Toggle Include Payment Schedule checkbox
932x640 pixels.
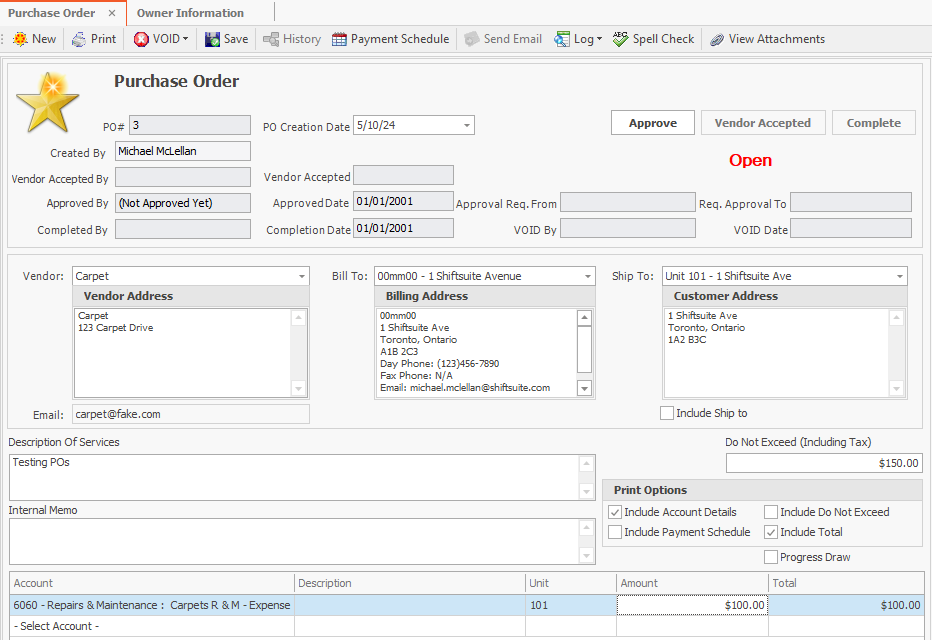pyautogui.click(x=615, y=532)
